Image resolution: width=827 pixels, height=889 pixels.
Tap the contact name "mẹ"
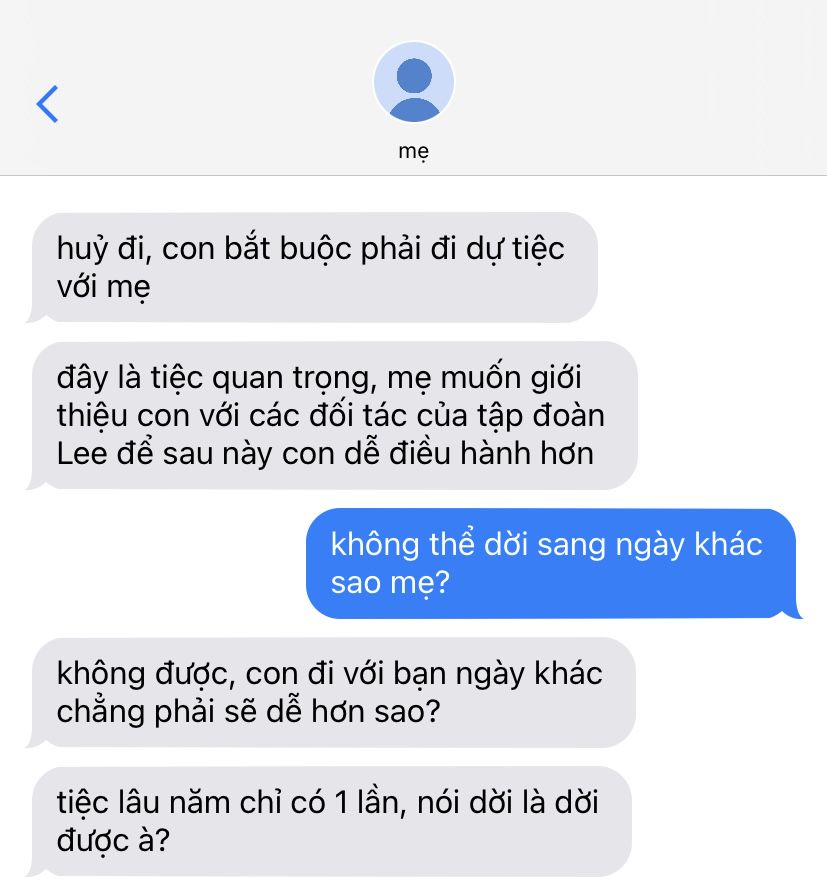pyautogui.click(x=414, y=151)
